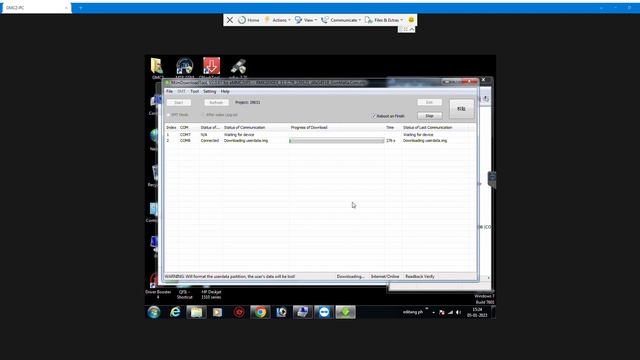Click the network signal tray icon
The image size is (640, 360).
point(450,312)
